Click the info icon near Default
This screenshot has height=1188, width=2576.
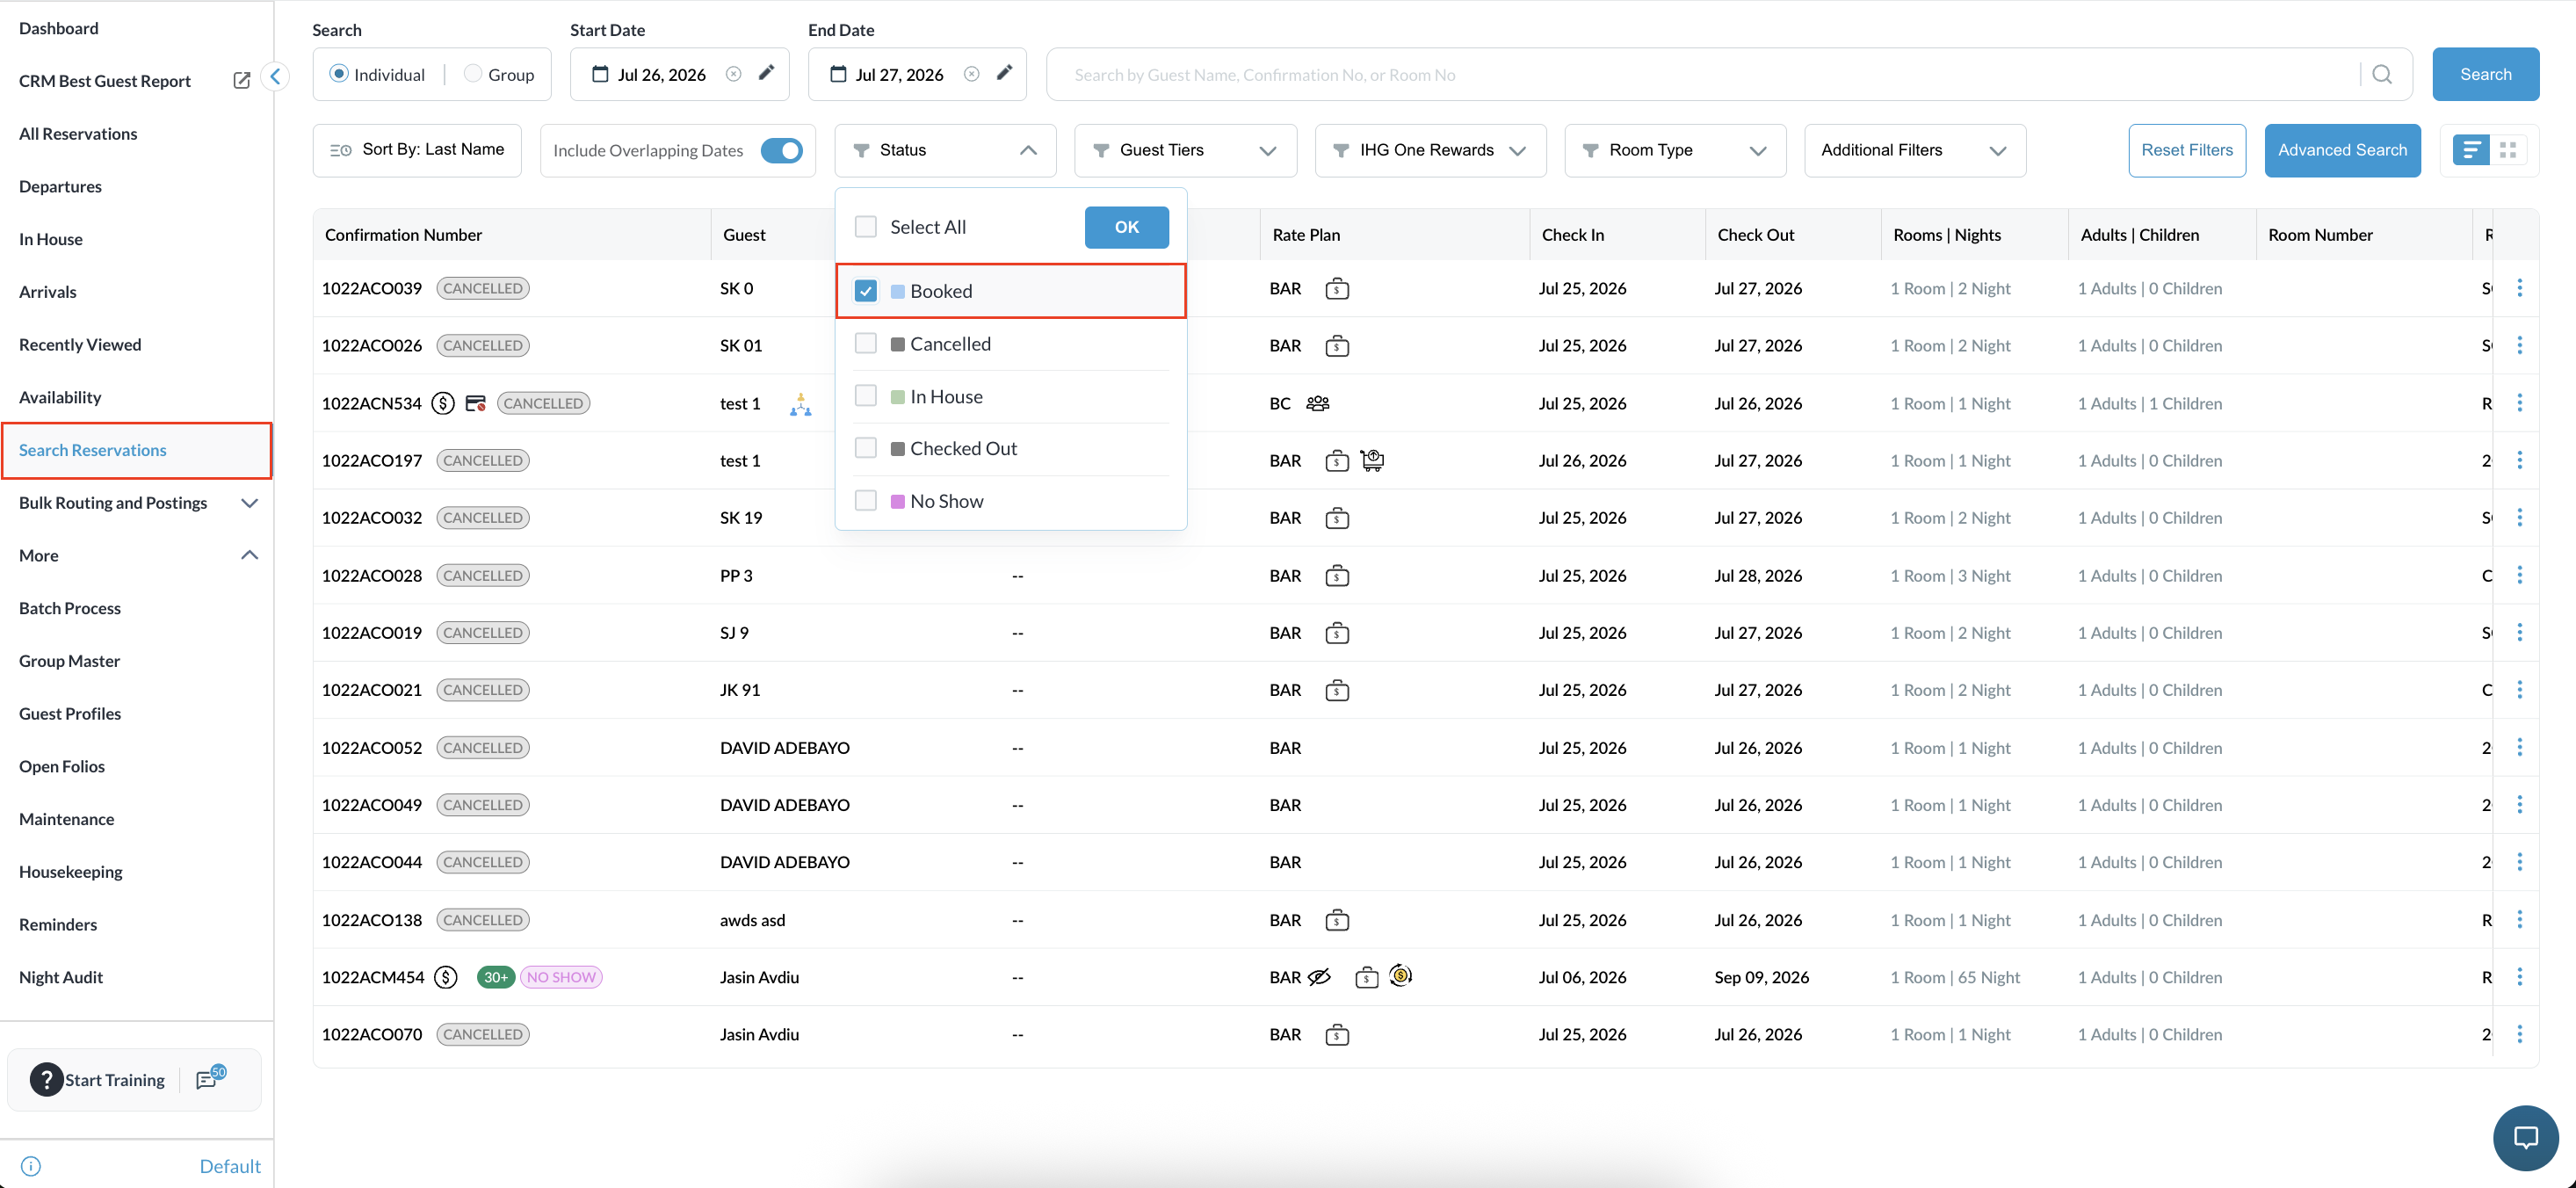[x=31, y=1166]
